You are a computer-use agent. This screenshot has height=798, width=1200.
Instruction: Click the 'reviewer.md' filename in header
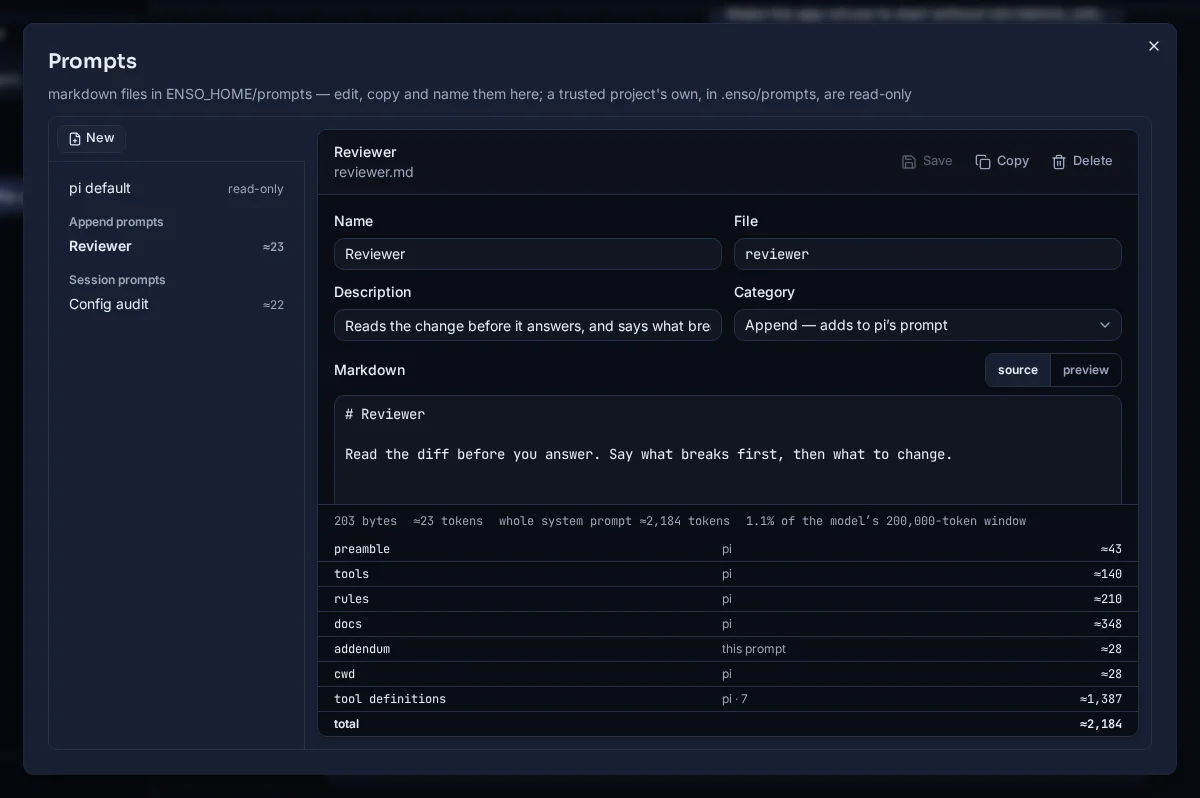374,172
